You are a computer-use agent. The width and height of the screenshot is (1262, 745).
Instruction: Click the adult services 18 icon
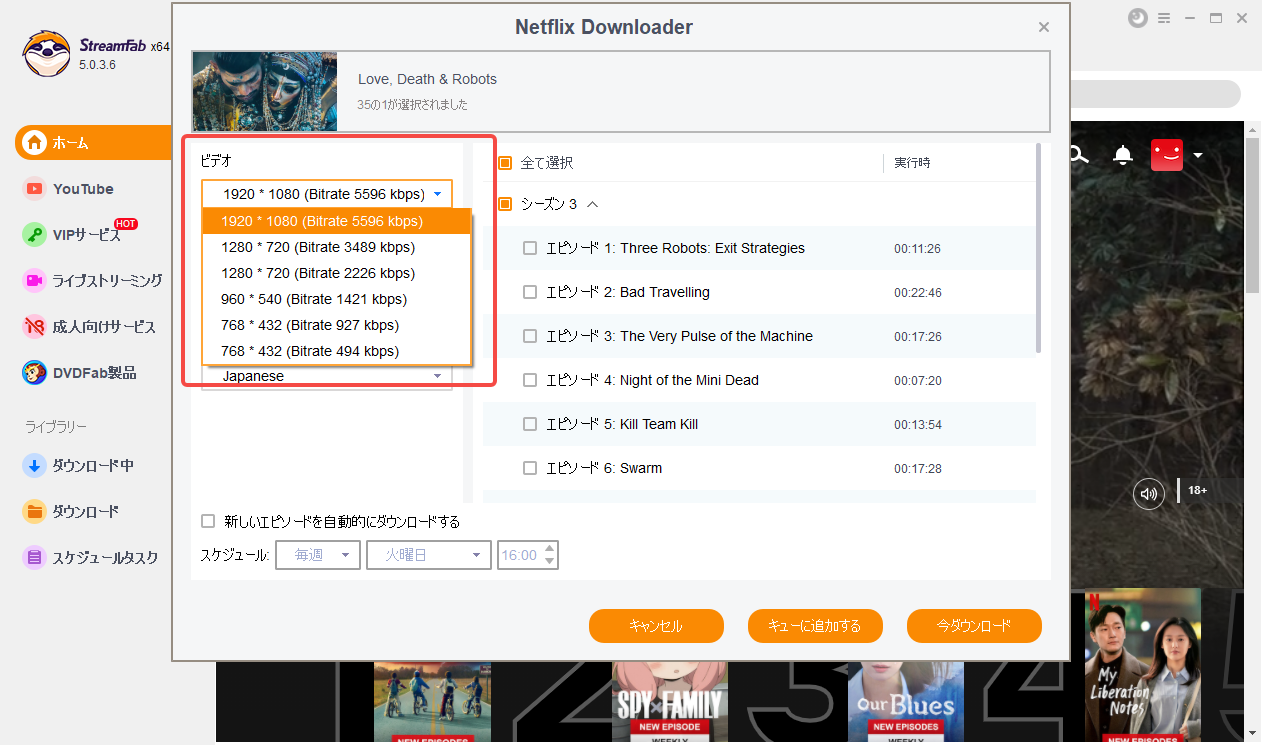[35, 327]
